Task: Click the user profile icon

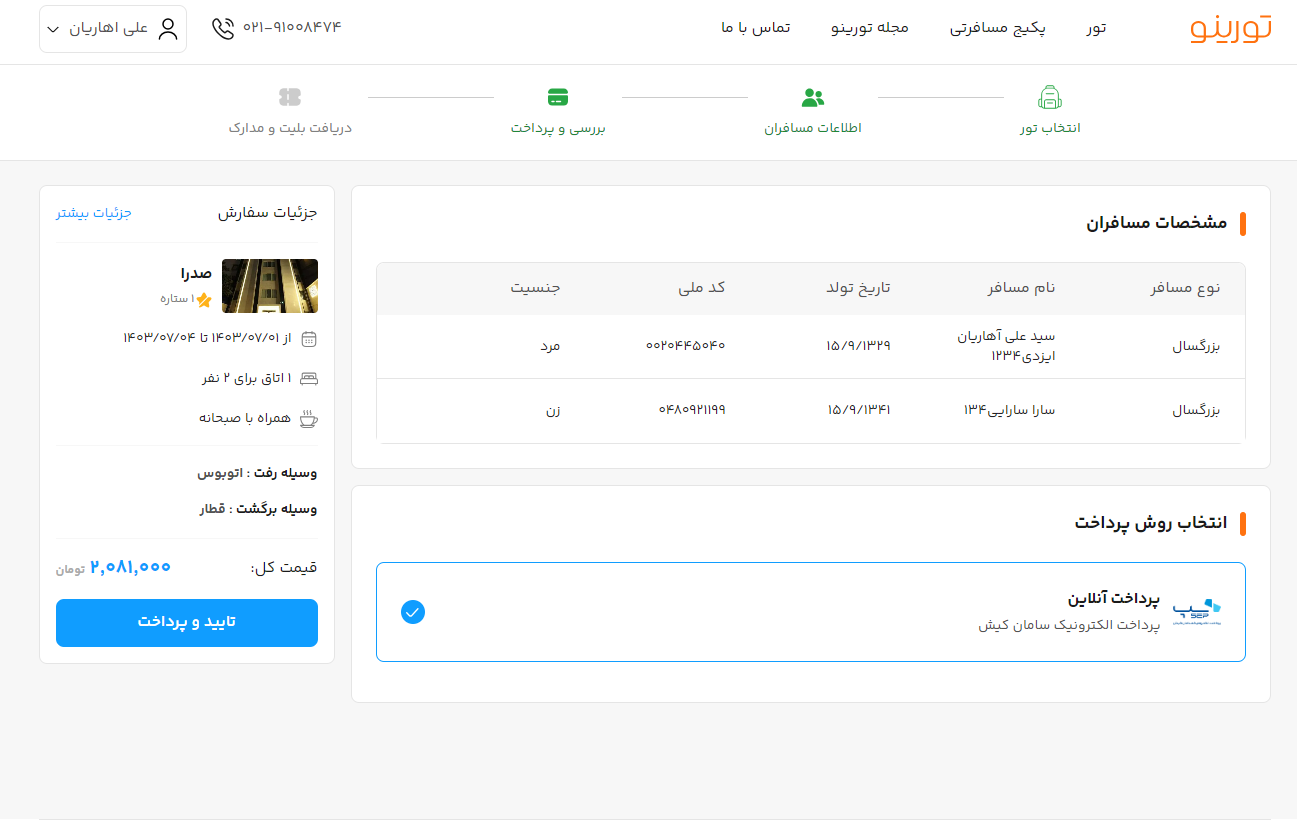Action: 168,28
